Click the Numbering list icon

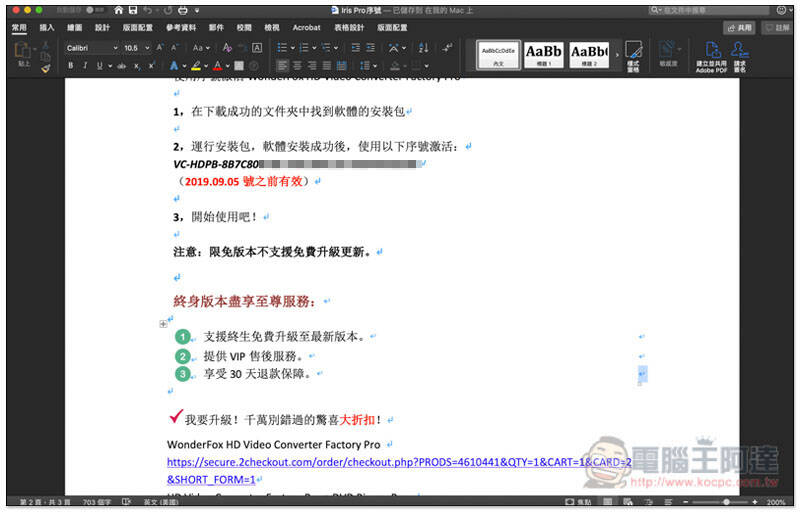point(304,47)
